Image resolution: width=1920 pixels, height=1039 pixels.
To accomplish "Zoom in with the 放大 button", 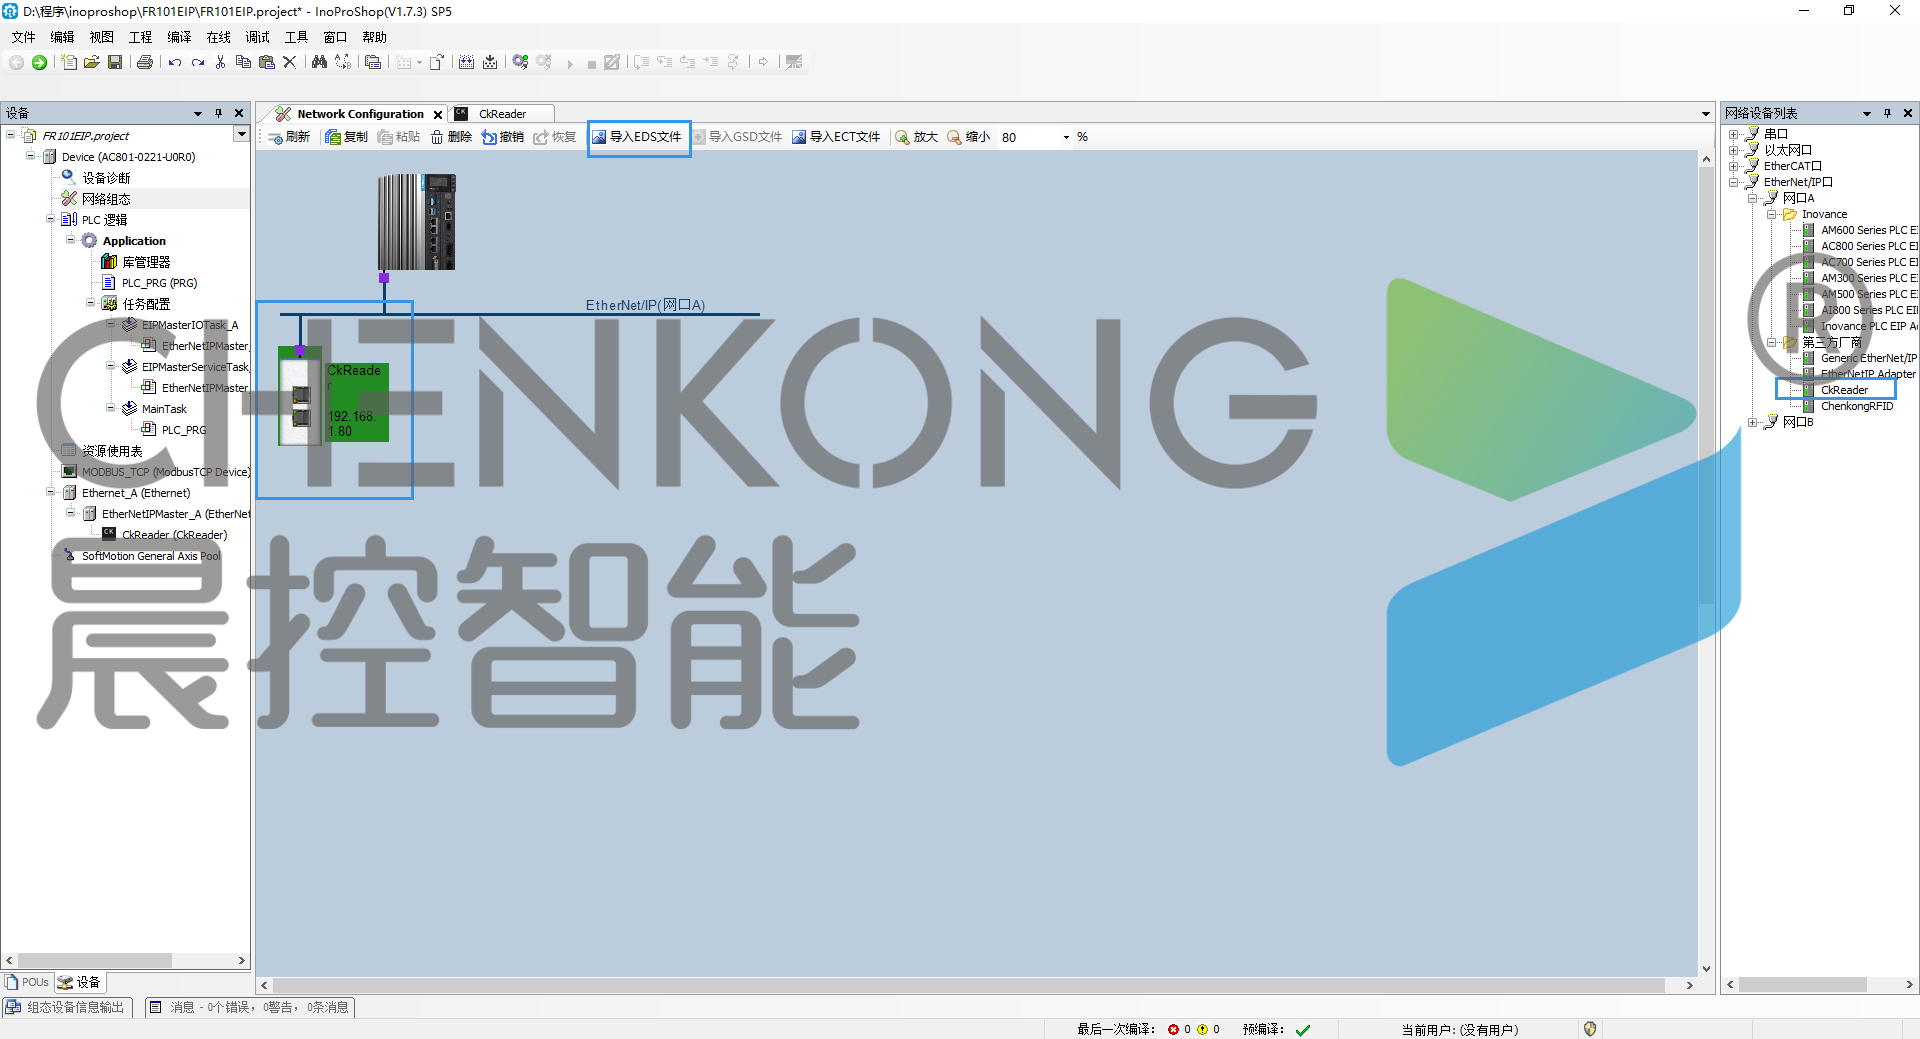I will click(917, 137).
